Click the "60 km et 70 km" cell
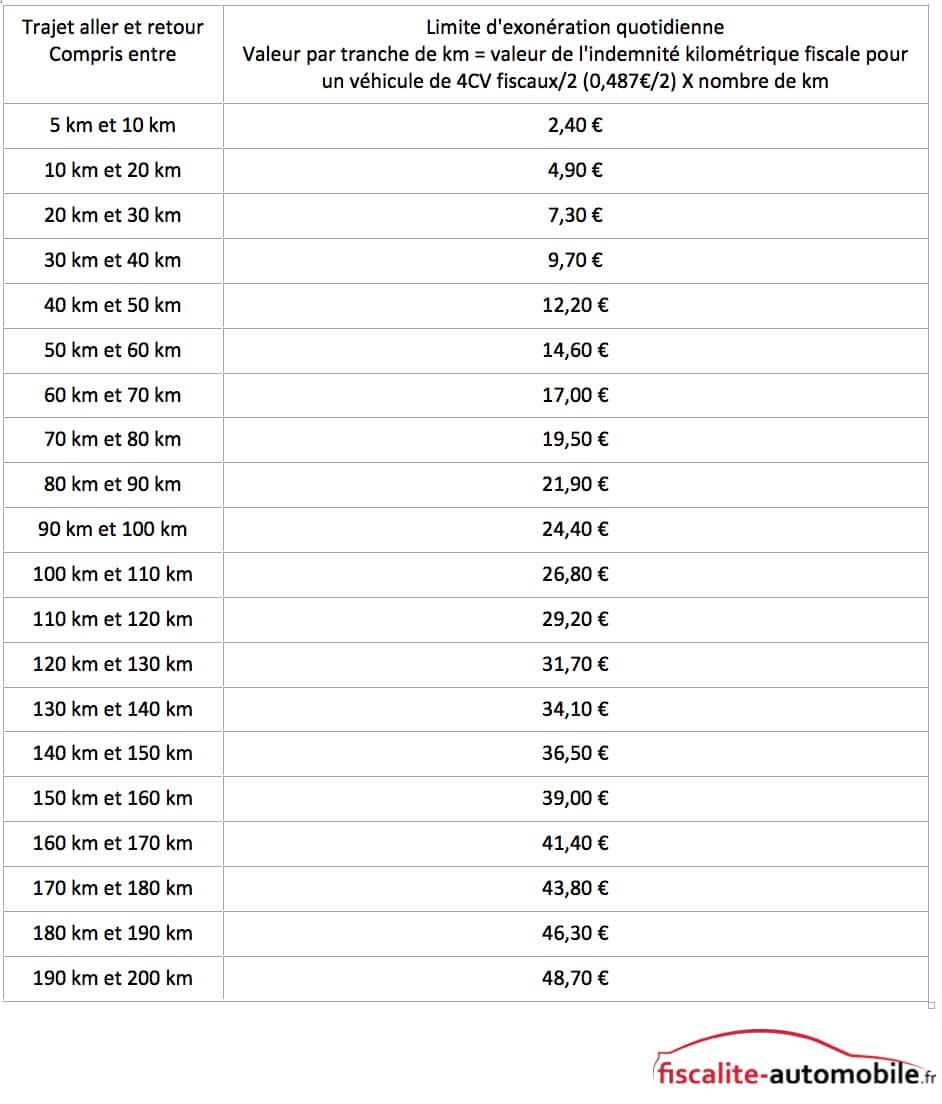 coord(112,395)
